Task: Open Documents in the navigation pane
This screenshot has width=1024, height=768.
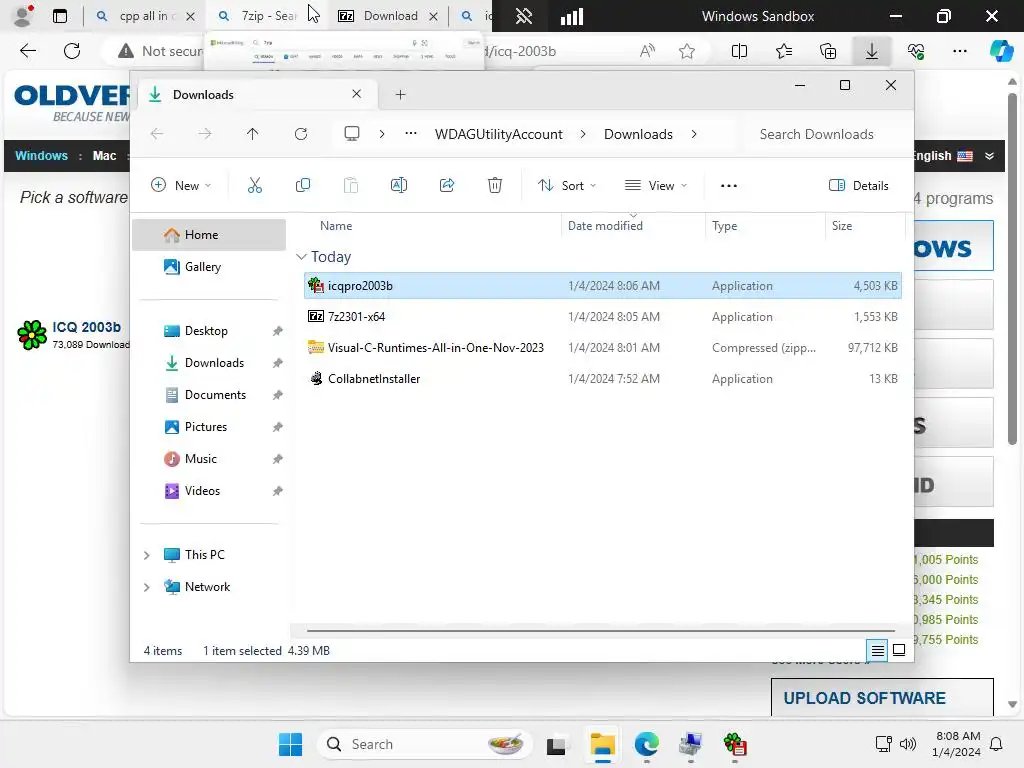Action: [209, 395]
